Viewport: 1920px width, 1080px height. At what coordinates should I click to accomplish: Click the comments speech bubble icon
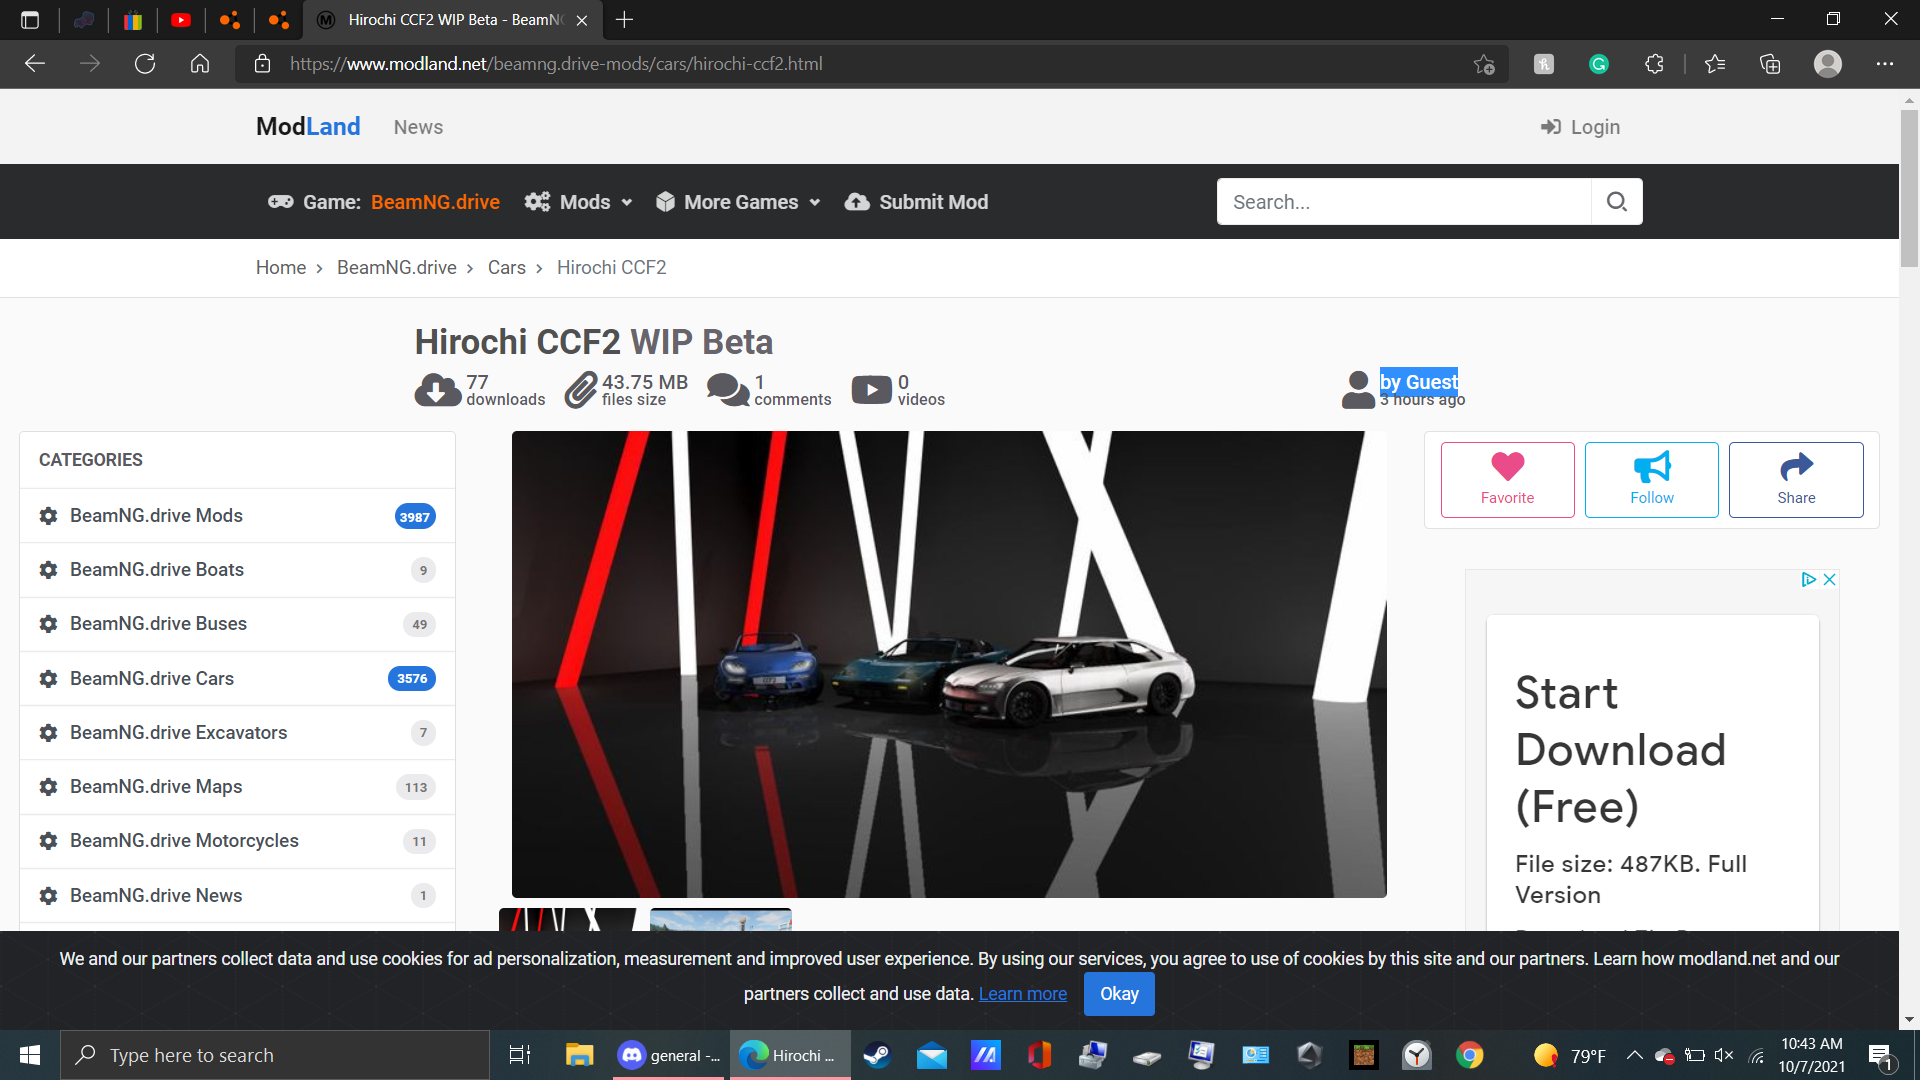(x=728, y=390)
